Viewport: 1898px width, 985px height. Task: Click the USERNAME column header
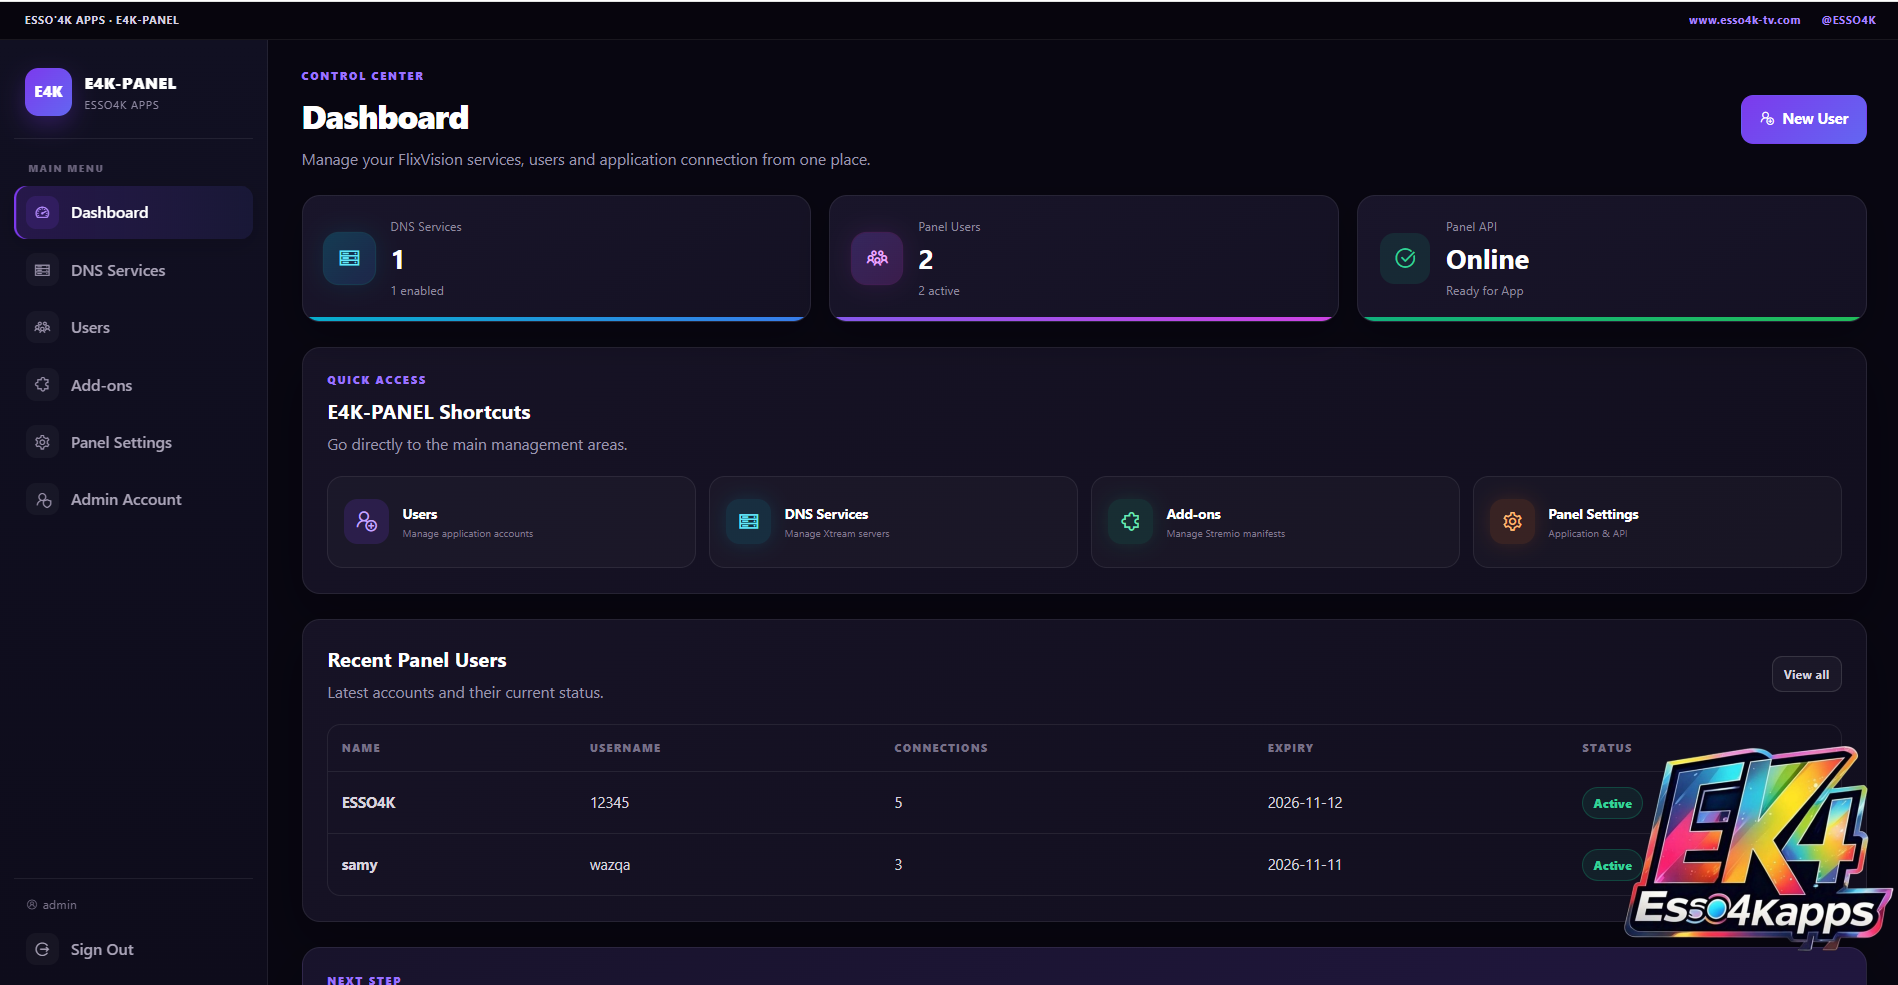[x=625, y=748]
